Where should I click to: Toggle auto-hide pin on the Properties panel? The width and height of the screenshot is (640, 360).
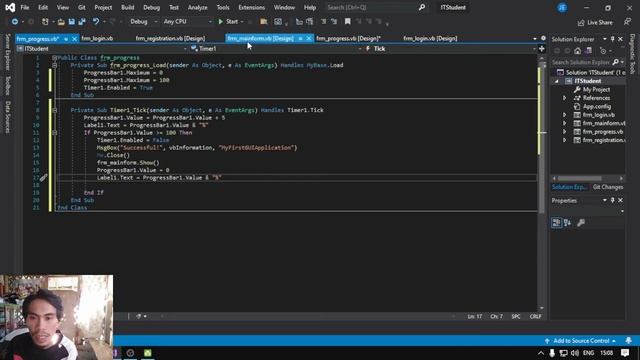point(612,200)
